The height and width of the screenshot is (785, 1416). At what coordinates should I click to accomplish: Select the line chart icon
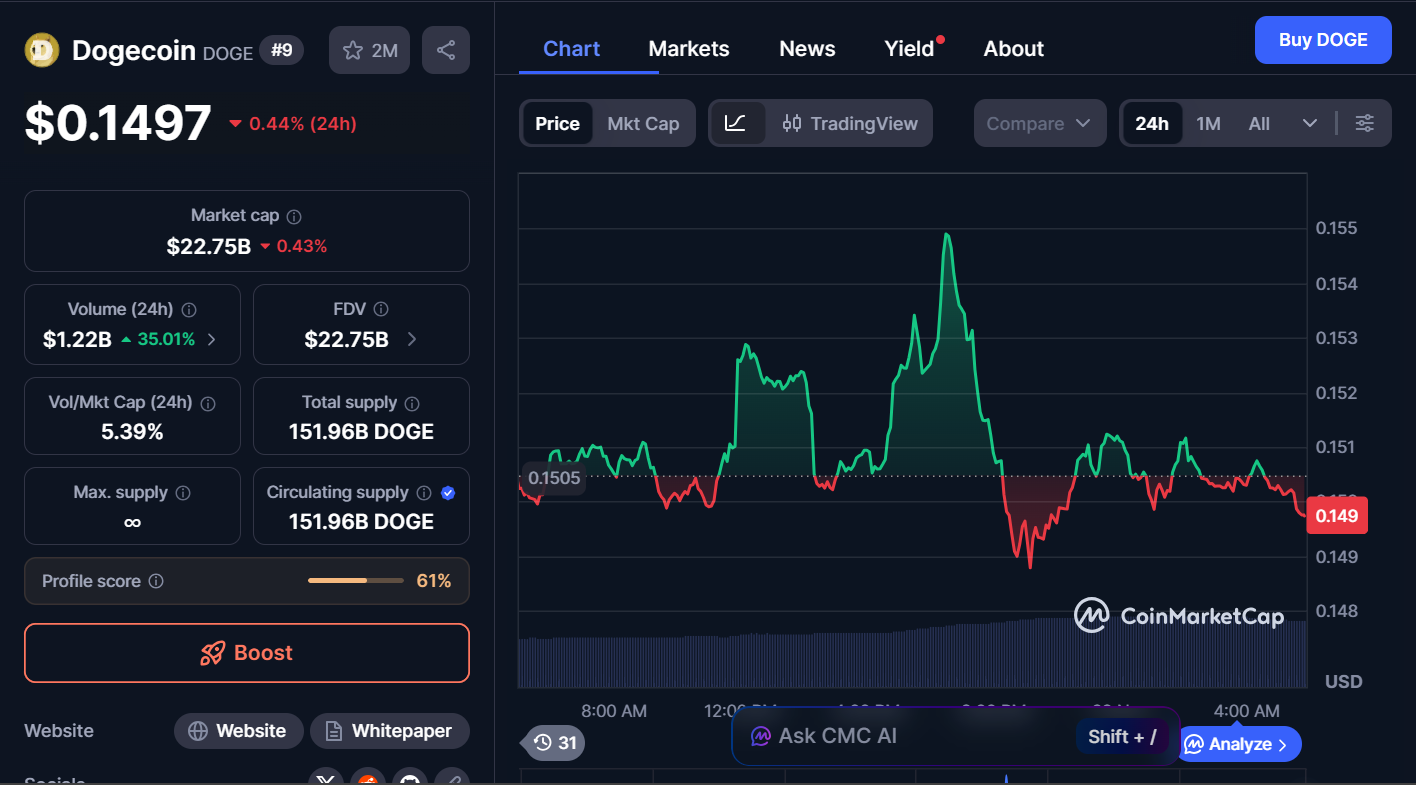(x=737, y=122)
